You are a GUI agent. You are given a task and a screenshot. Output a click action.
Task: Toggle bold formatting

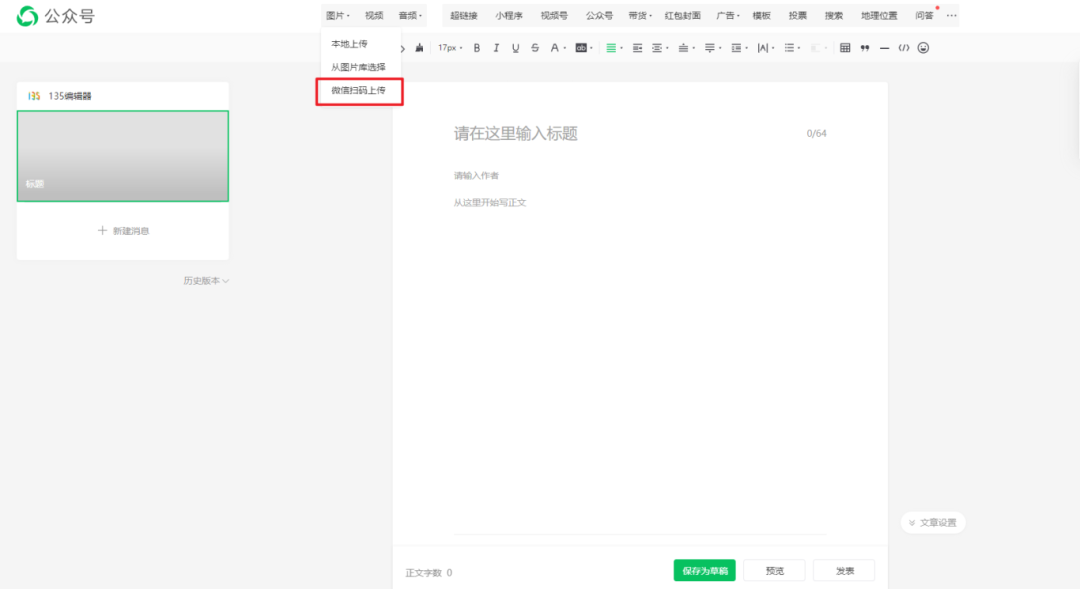point(477,48)
